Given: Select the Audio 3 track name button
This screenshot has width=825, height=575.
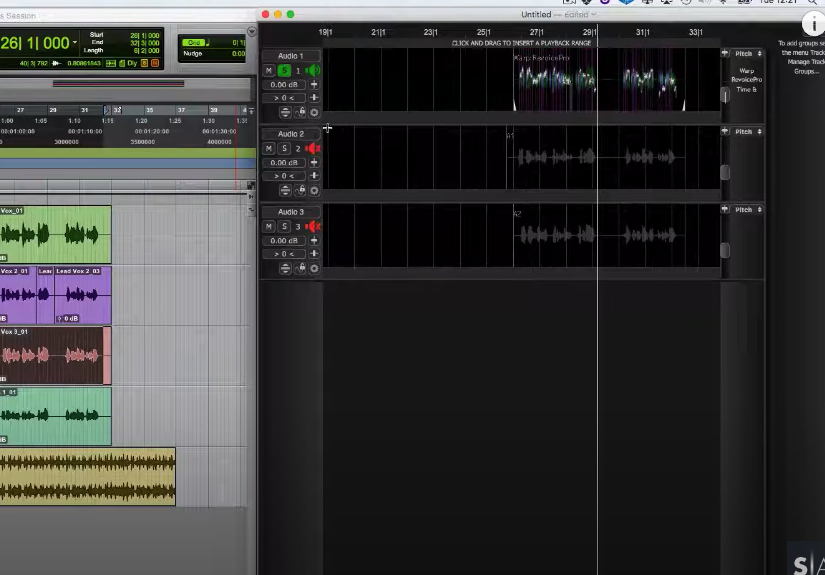Looking at the screenshot, I should coord(291,211).
